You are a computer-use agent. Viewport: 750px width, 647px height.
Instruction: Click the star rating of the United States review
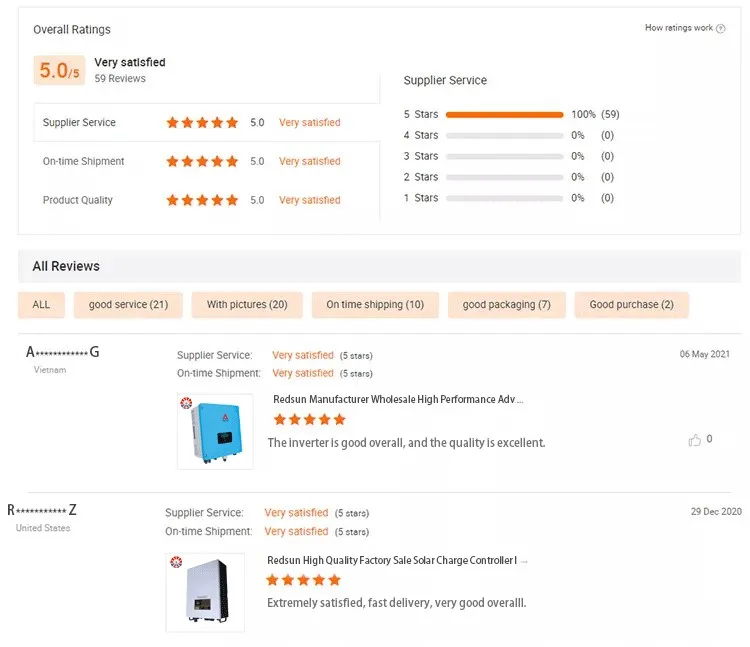(304, 580)
